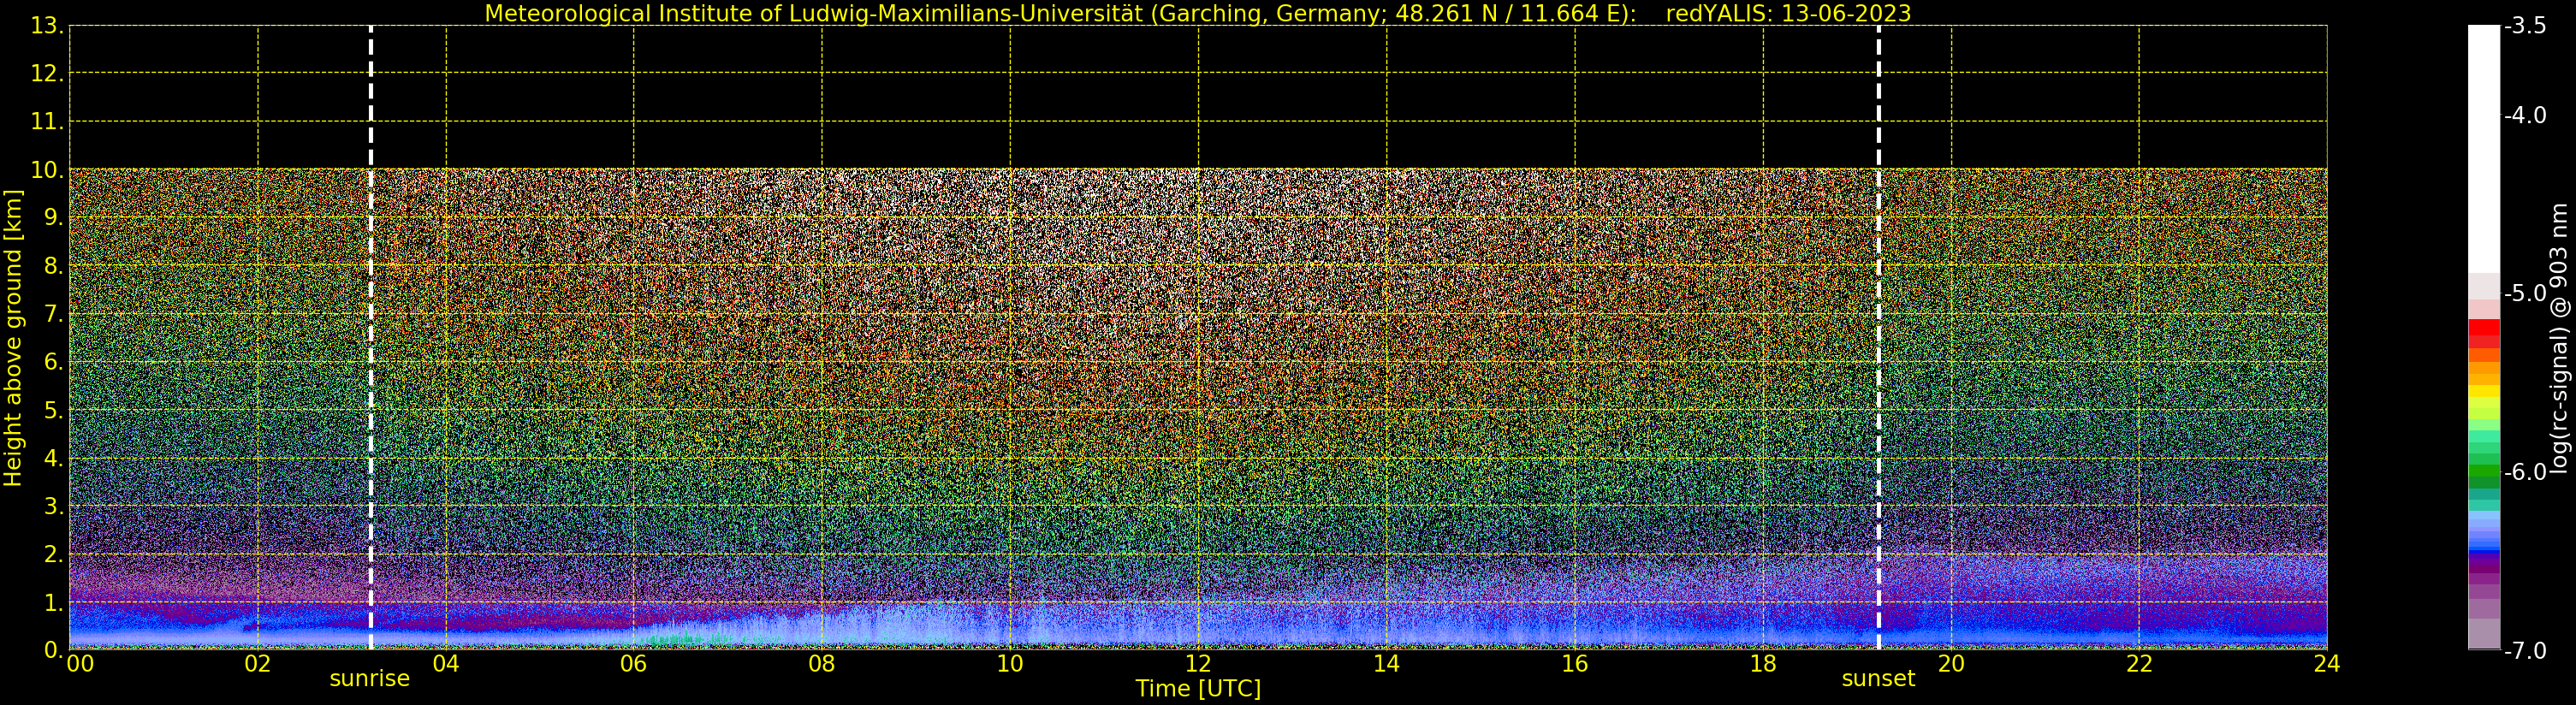Click the time axis tick label "10"
The height and width of the screenshot is (705, 2576).
point(1010,664)
